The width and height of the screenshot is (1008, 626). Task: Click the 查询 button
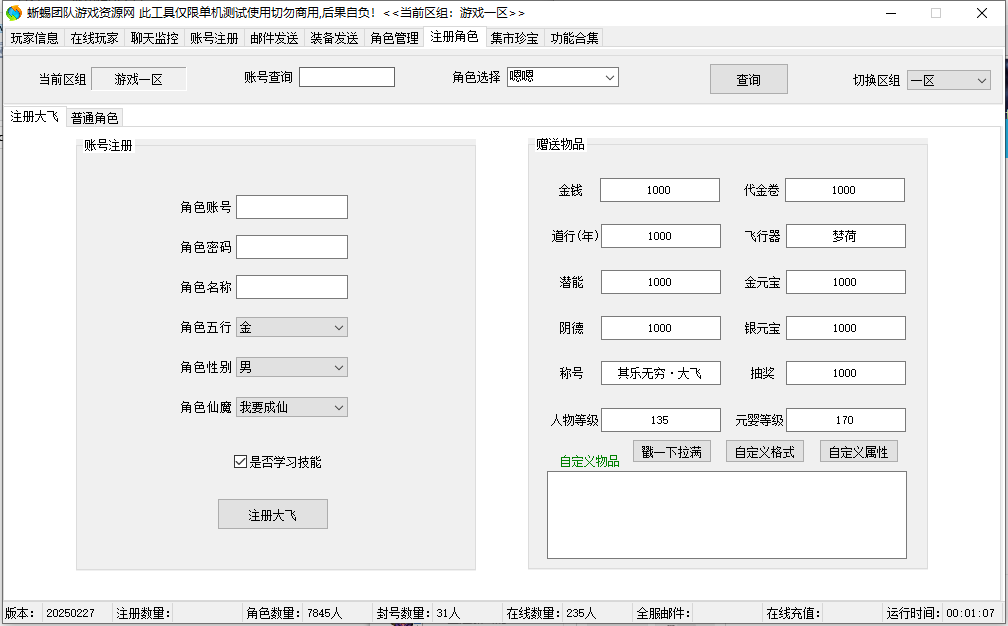[748, 80]
